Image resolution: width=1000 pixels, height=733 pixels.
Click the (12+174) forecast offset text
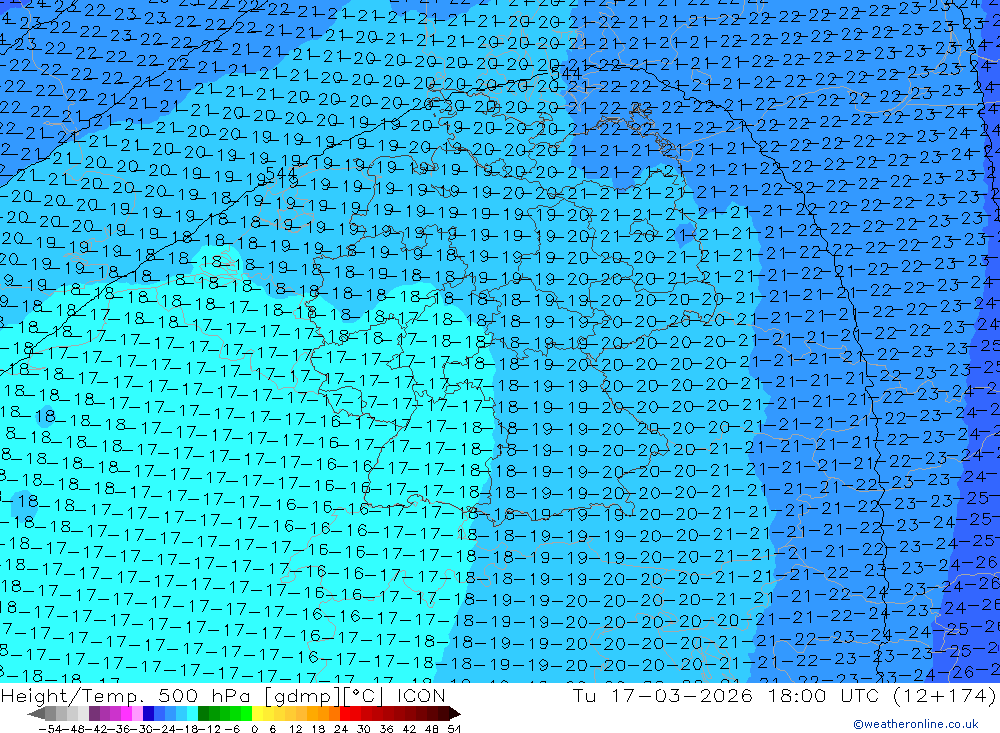click(x=943, y=695)
